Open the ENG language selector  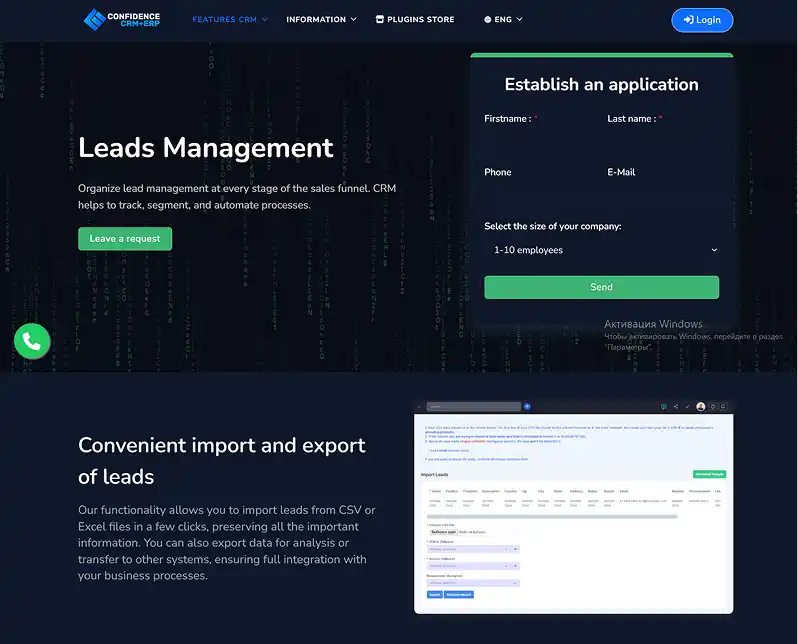(x=503, y=19)
